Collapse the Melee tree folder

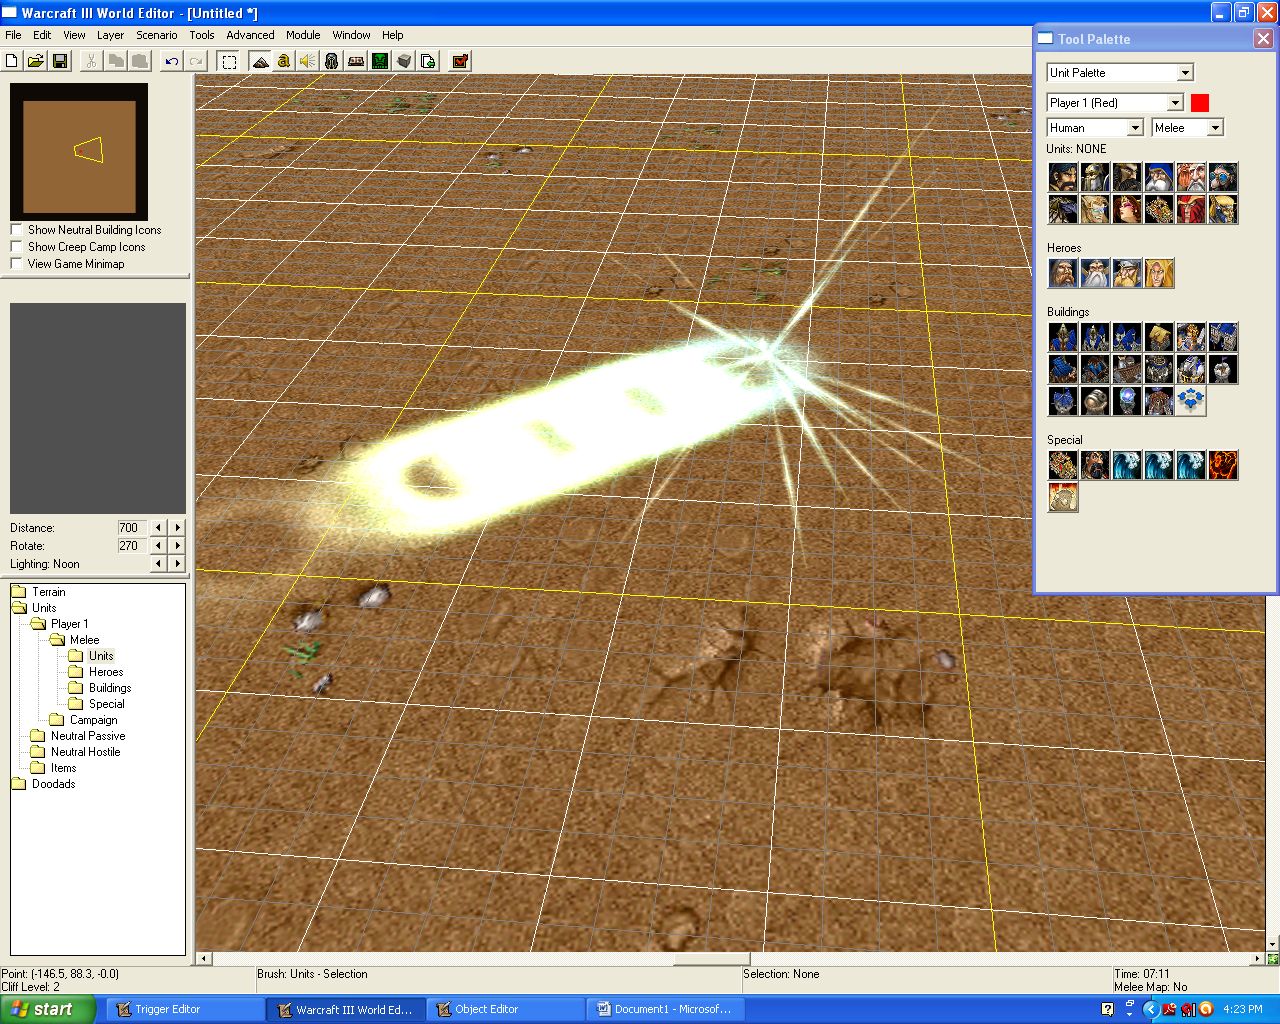[x=57, y=640]
